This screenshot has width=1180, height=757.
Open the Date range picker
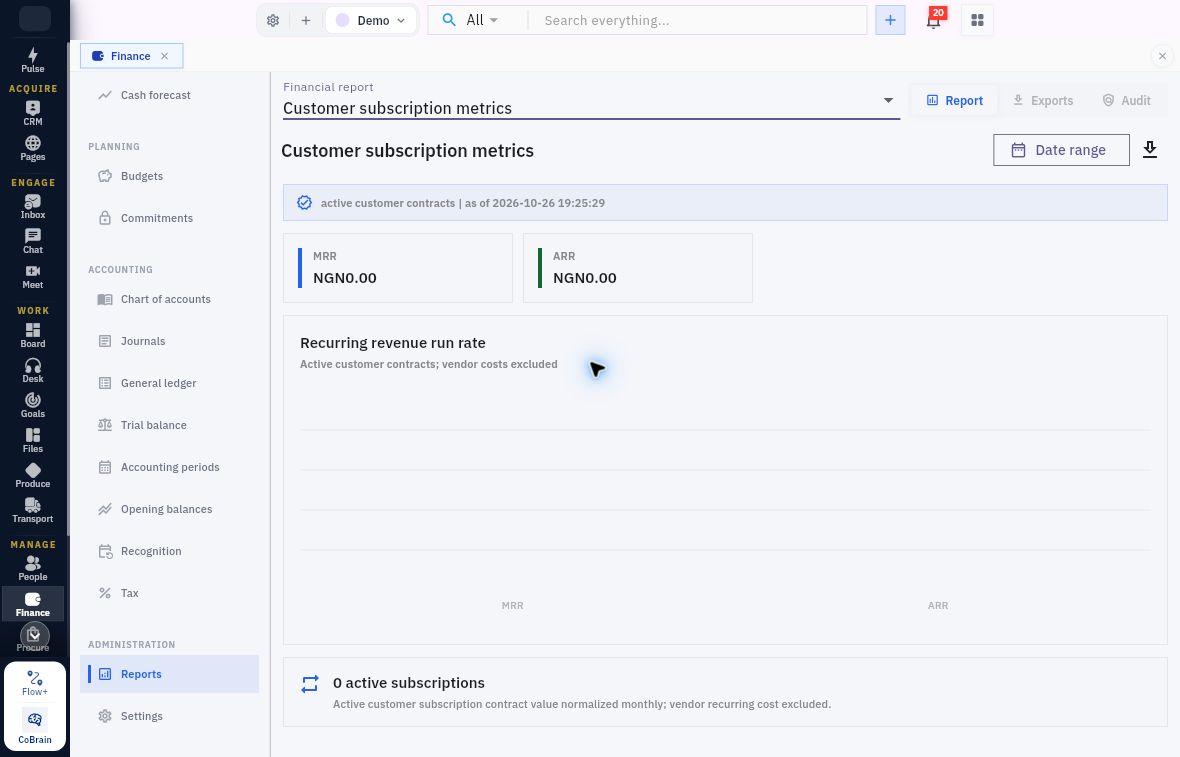(x=1061, y=150)
